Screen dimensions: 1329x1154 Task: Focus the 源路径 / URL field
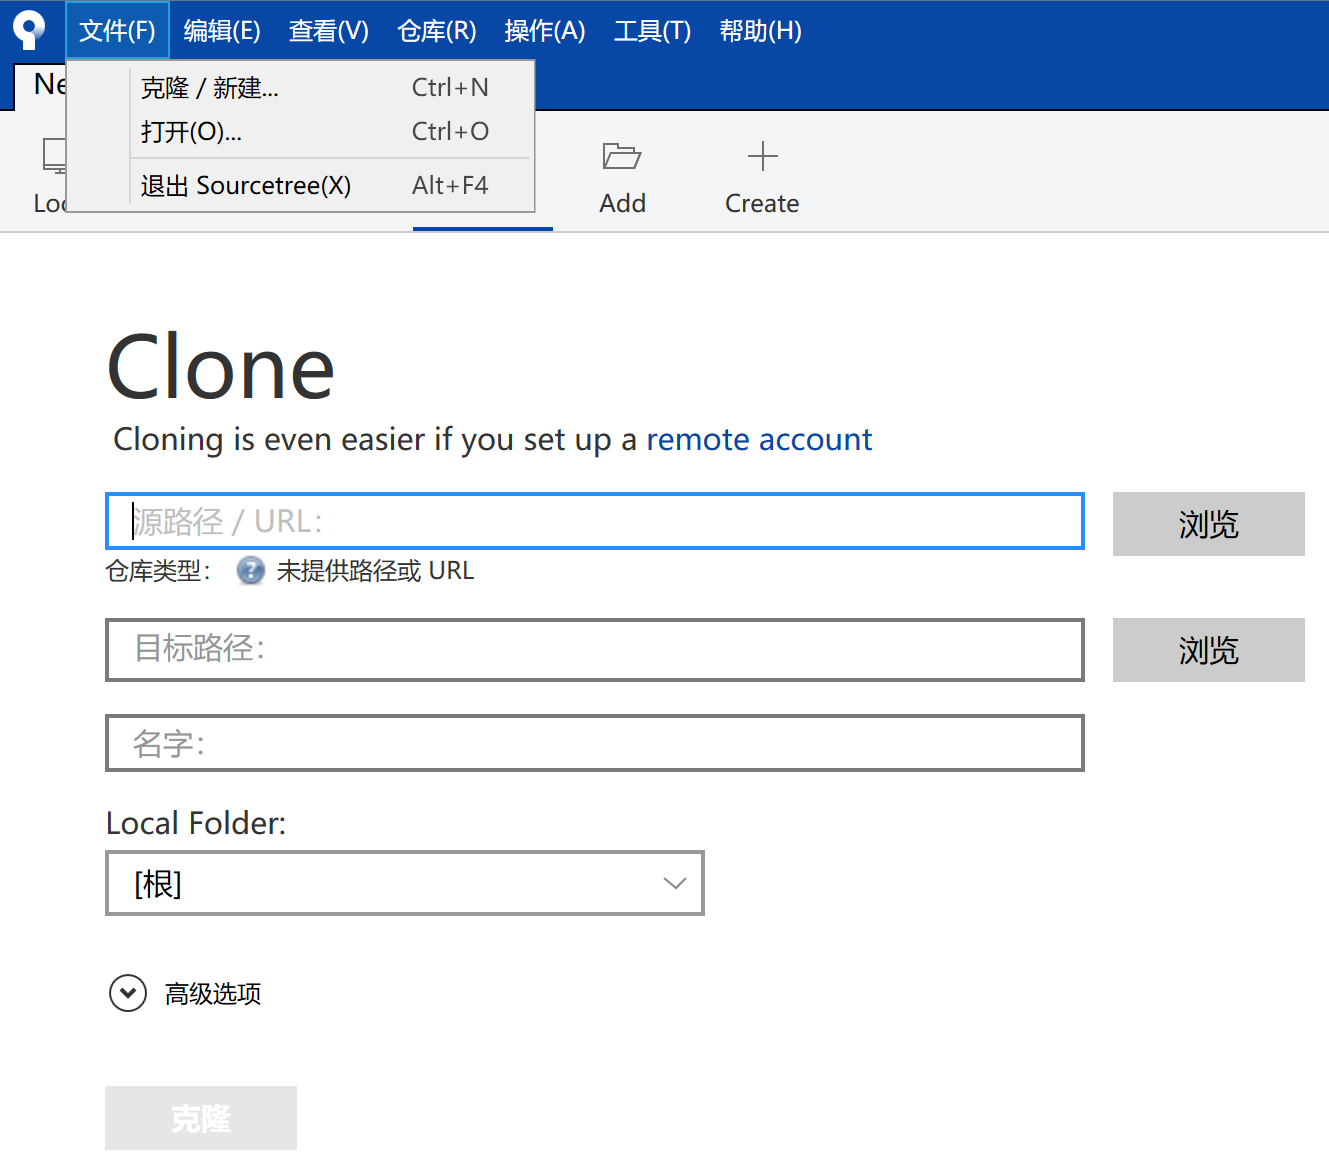tap(595, 521)
